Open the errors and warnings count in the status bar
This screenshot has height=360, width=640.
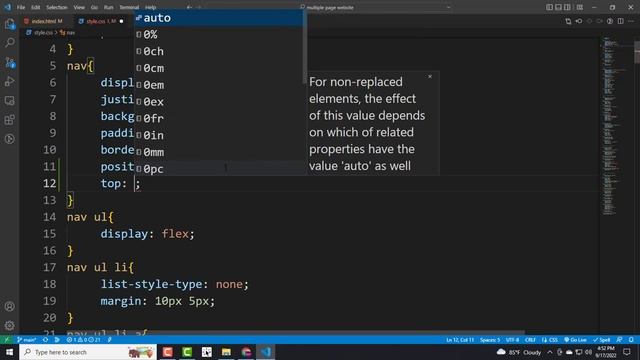click(83, 340)
